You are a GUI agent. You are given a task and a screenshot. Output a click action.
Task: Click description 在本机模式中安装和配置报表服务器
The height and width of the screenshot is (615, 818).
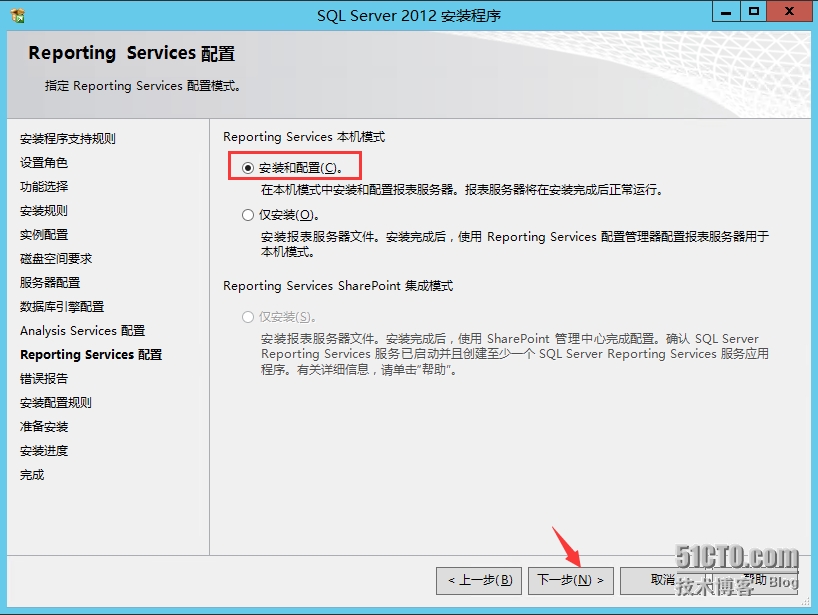pyautogui.click(x=462, y=190)
